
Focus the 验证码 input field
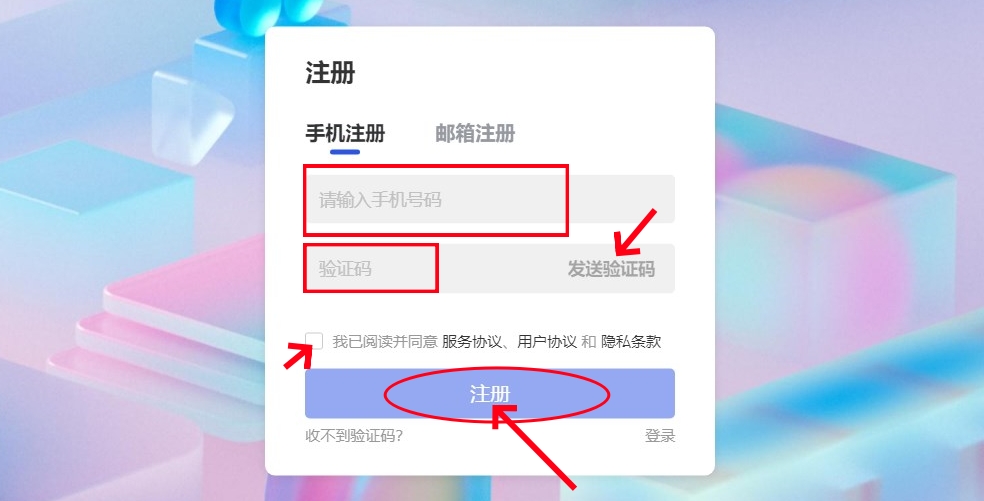433,269
